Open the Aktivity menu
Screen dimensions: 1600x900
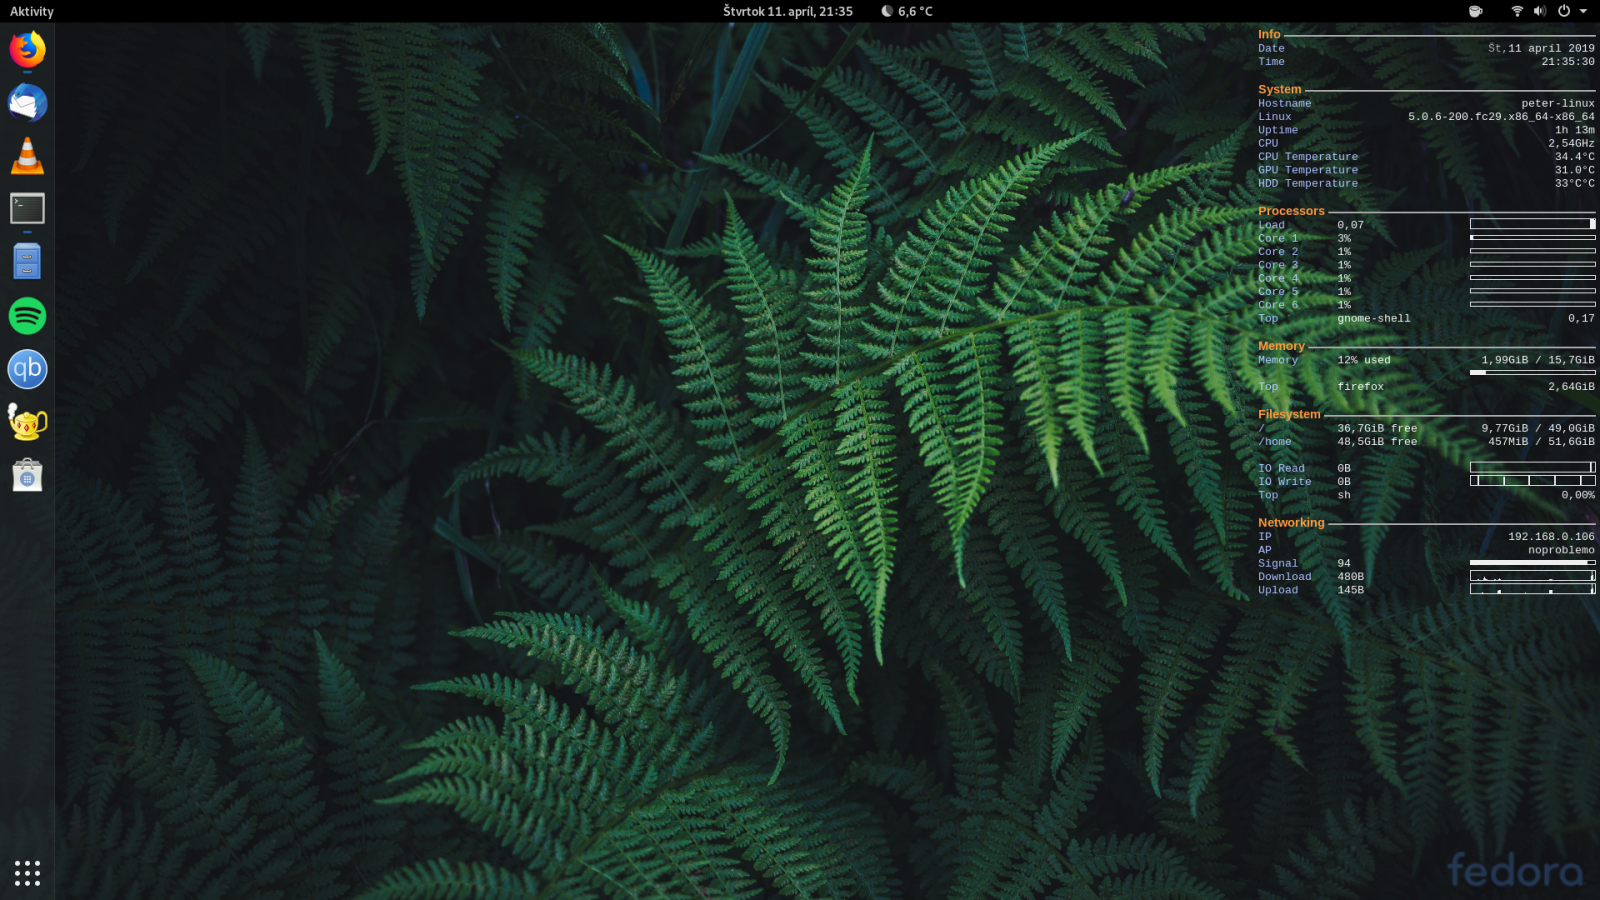[x=30, y=11]
